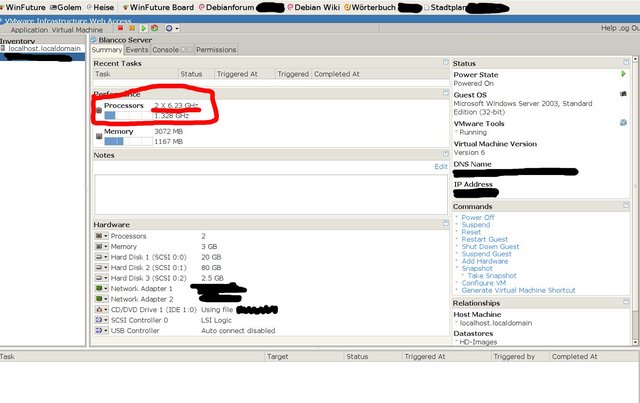This screenshot has height=403, width=640.
Task: Collapse the Hardware panel
Action: 446,223
